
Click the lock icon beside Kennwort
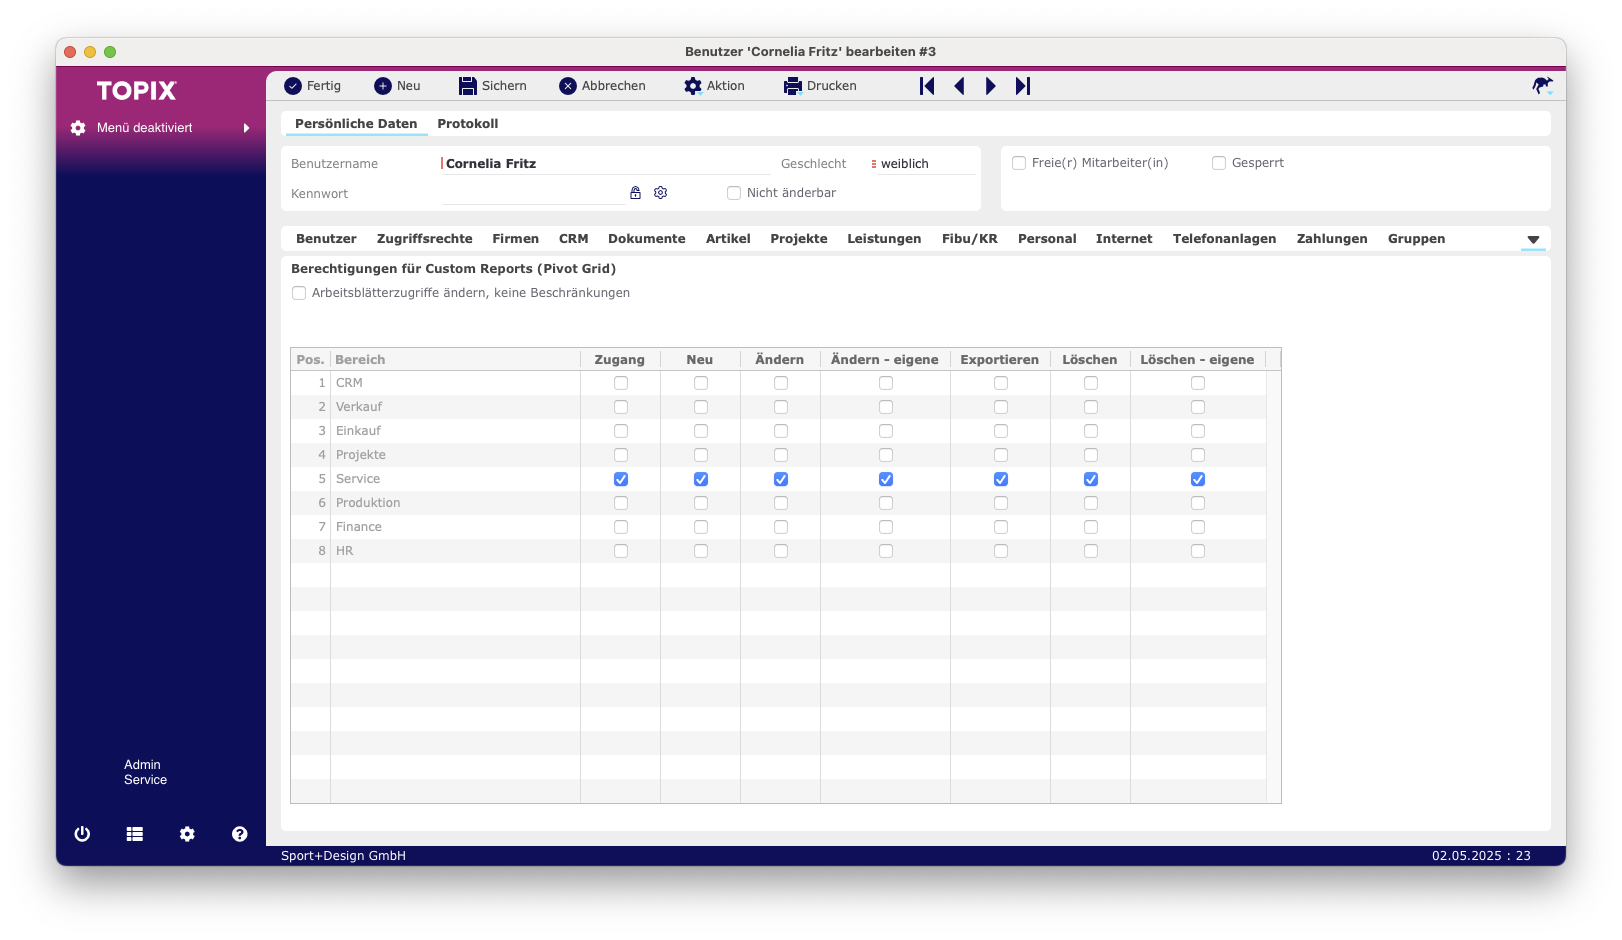click(x=635, y=193)
